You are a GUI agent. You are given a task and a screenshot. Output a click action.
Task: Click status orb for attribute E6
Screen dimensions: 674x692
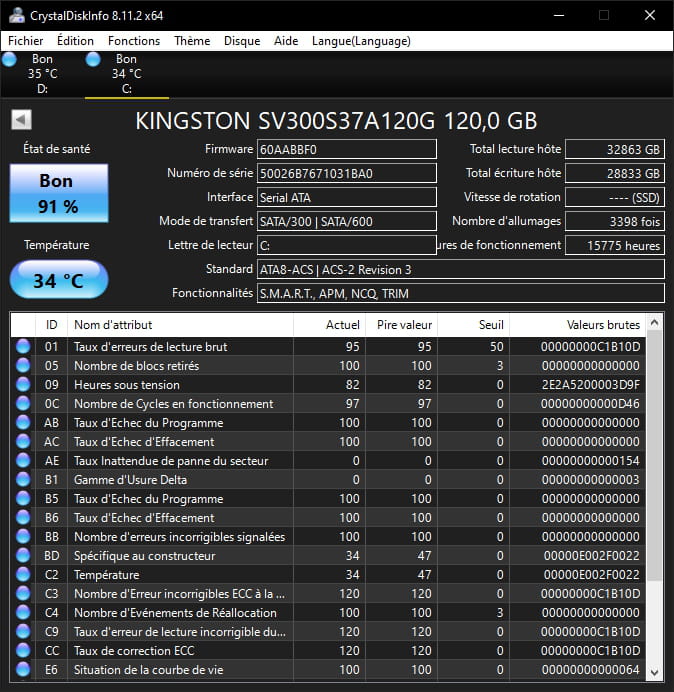[x=23, y=669]
